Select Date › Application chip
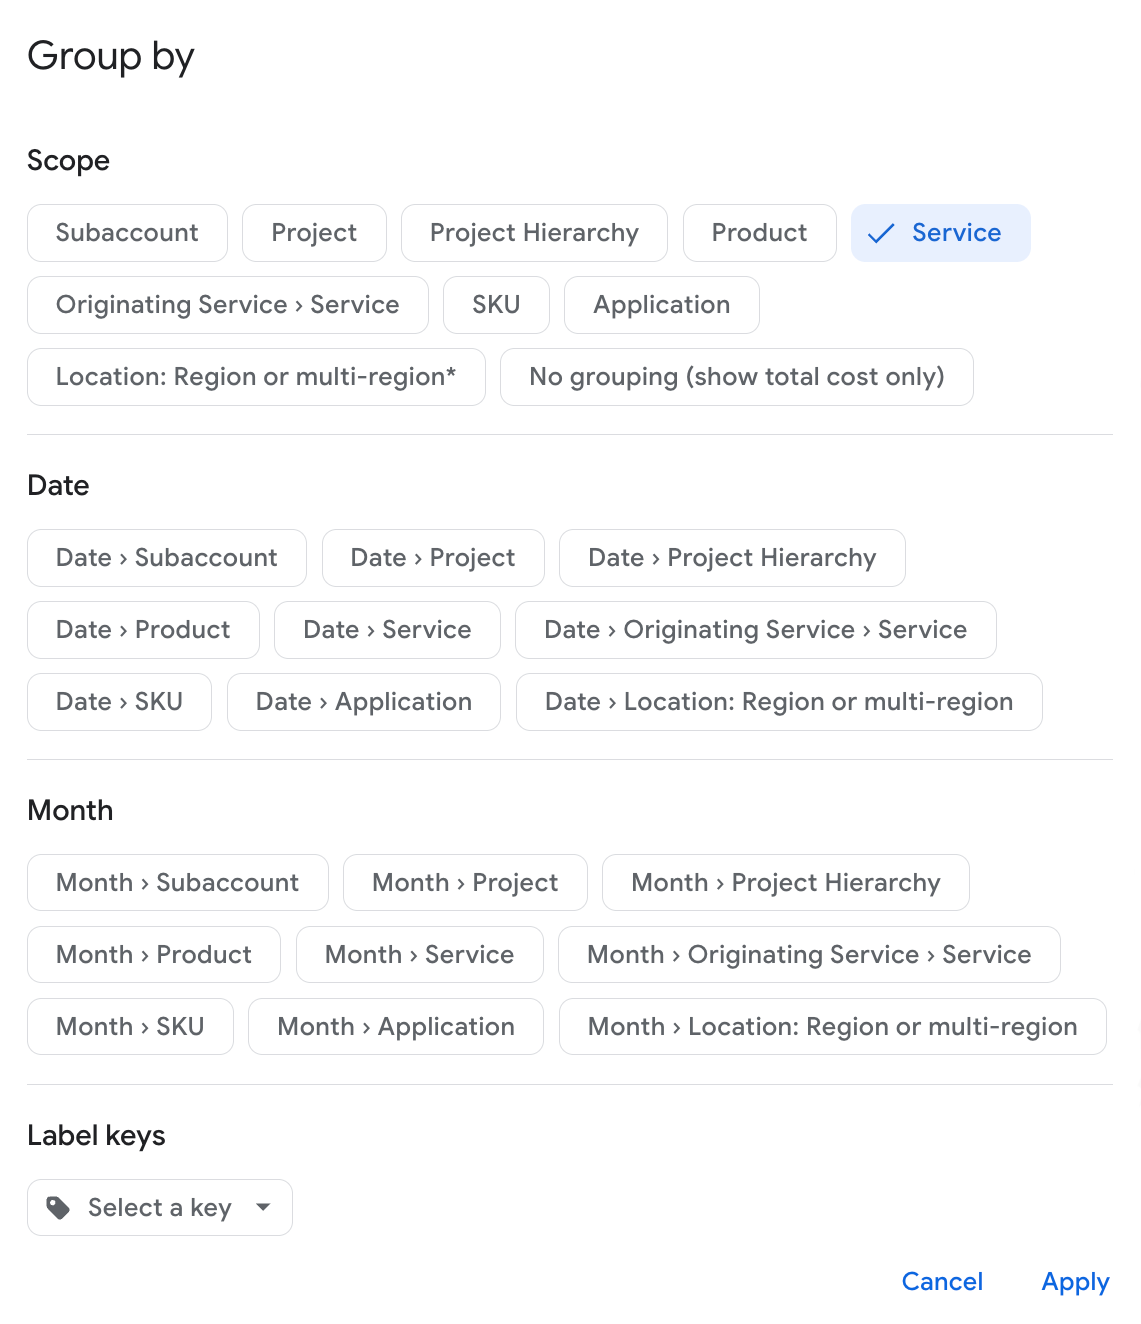 point(363,702)
